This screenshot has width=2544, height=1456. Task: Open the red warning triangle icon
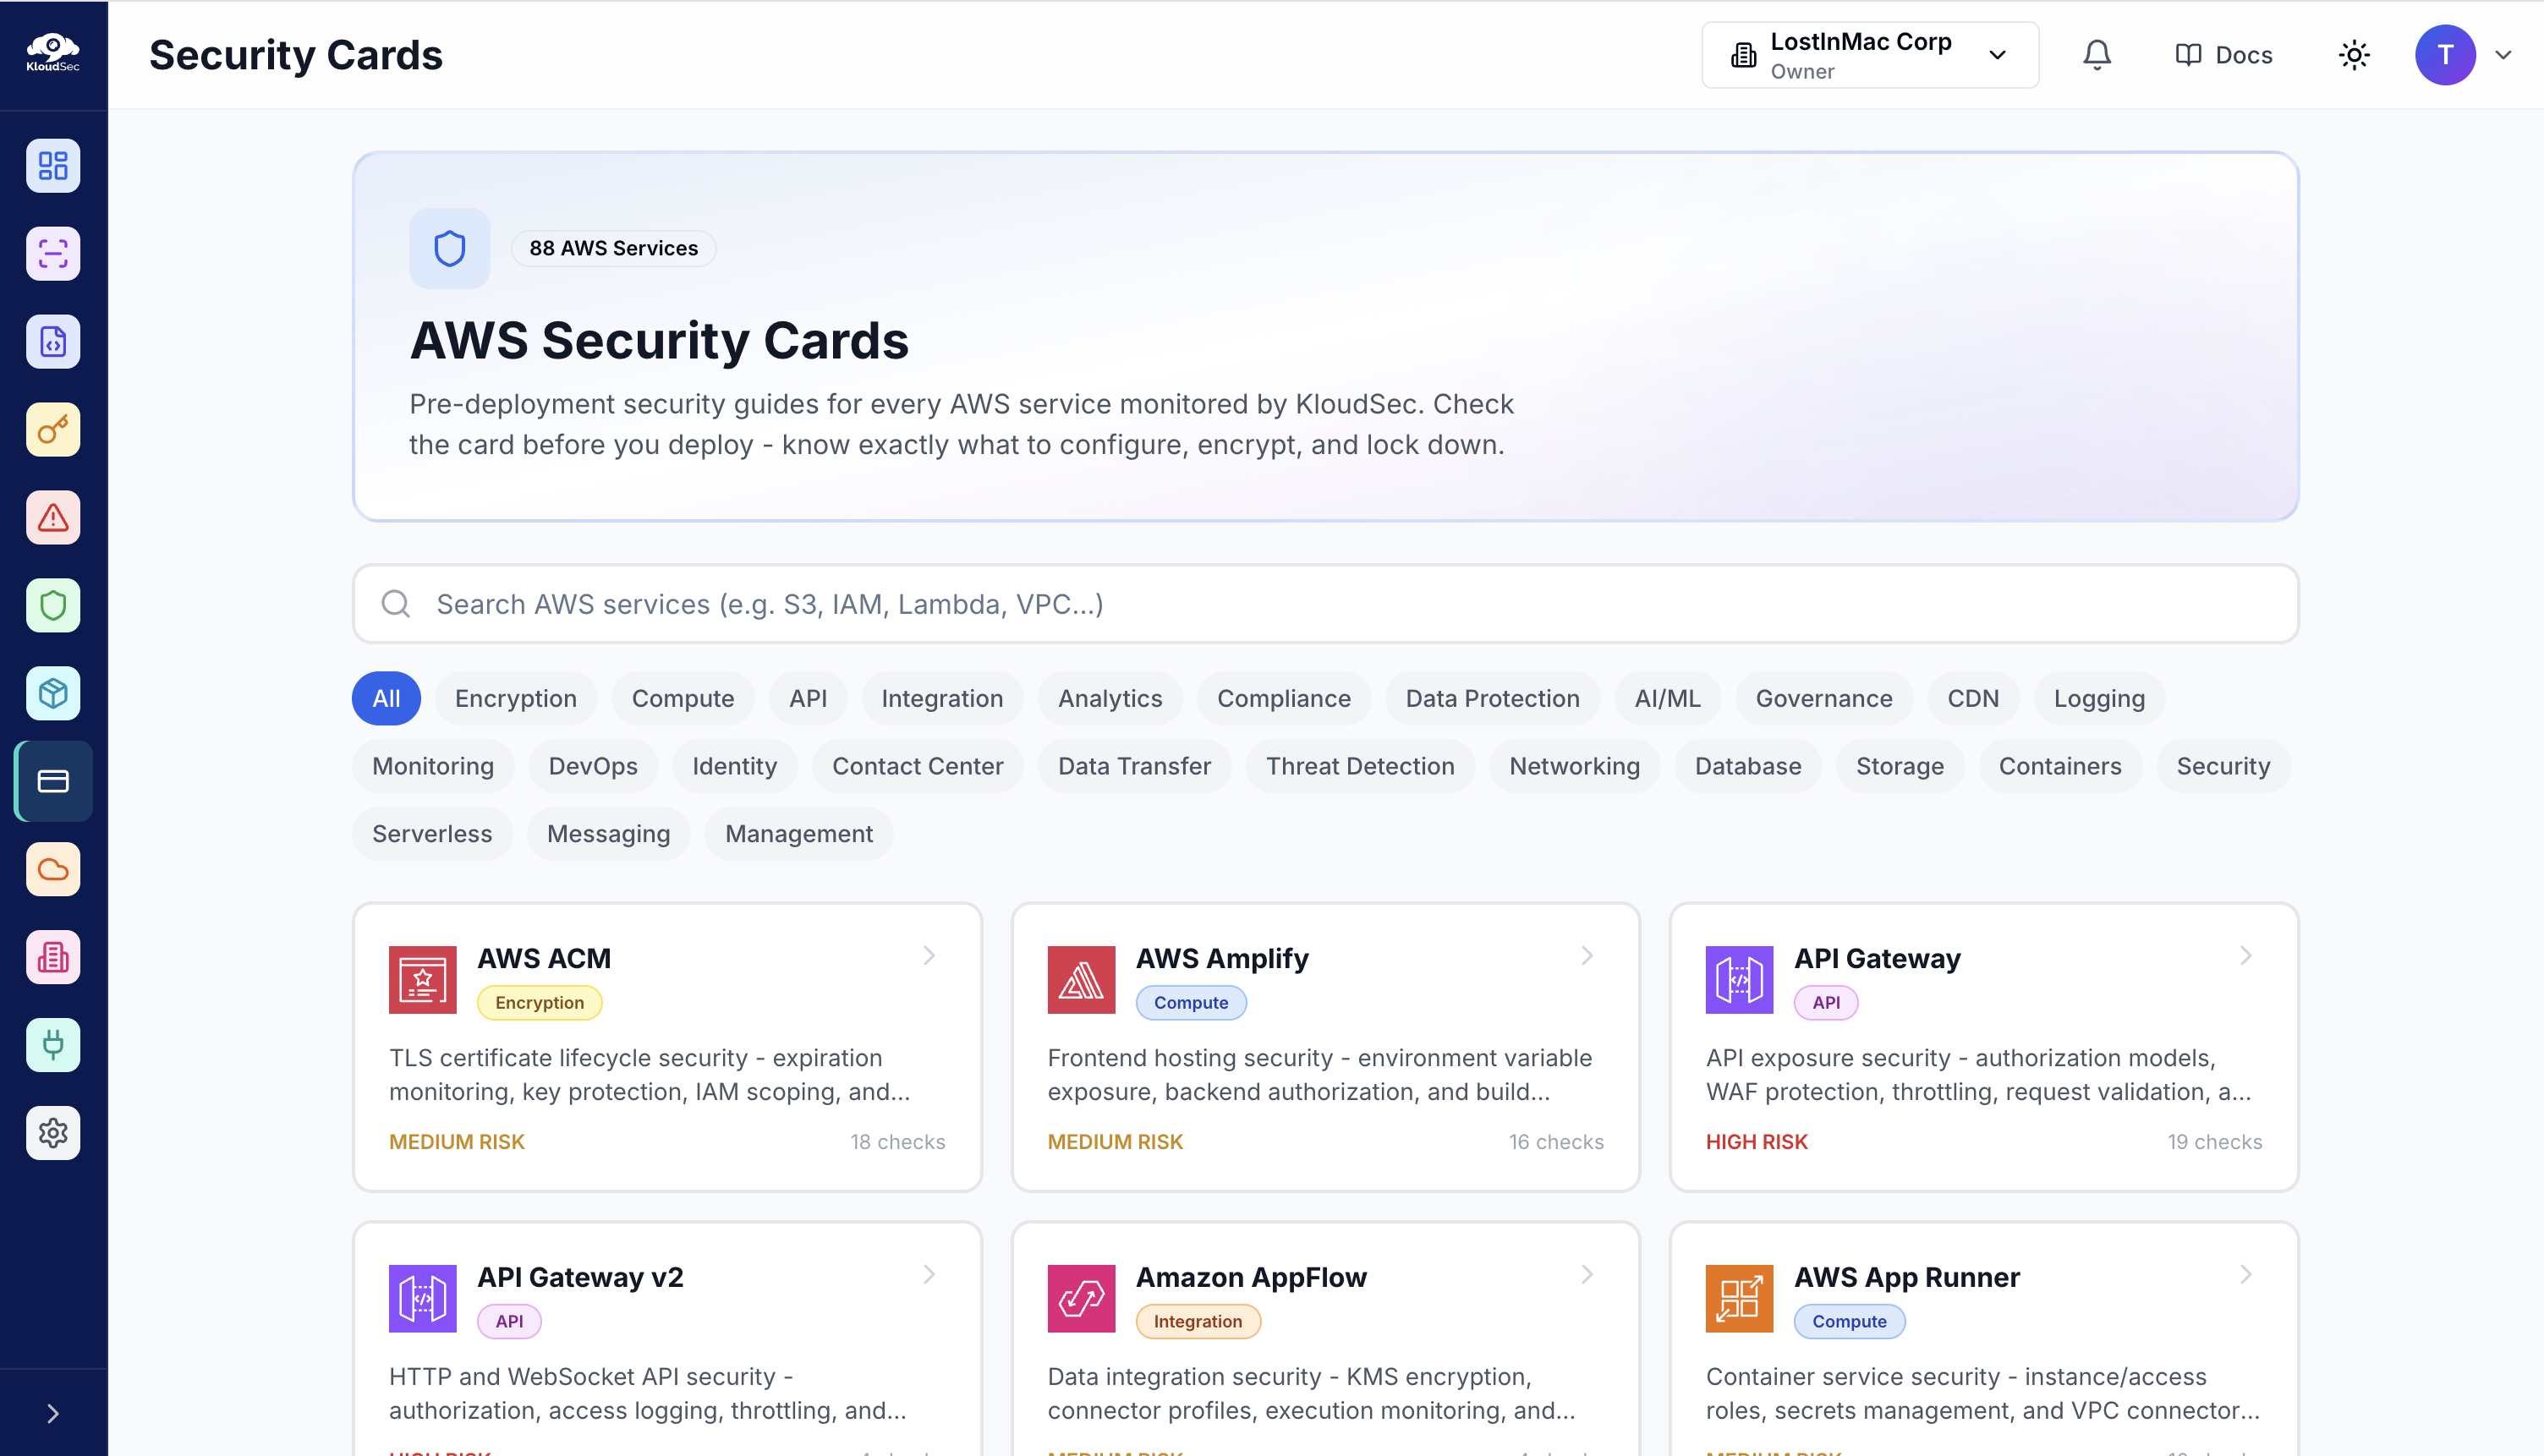click(x=53, y=518)
